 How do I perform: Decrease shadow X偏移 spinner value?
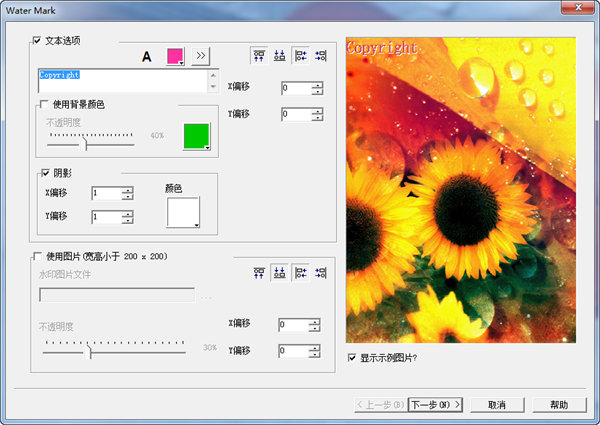click(x=127, y=197)
